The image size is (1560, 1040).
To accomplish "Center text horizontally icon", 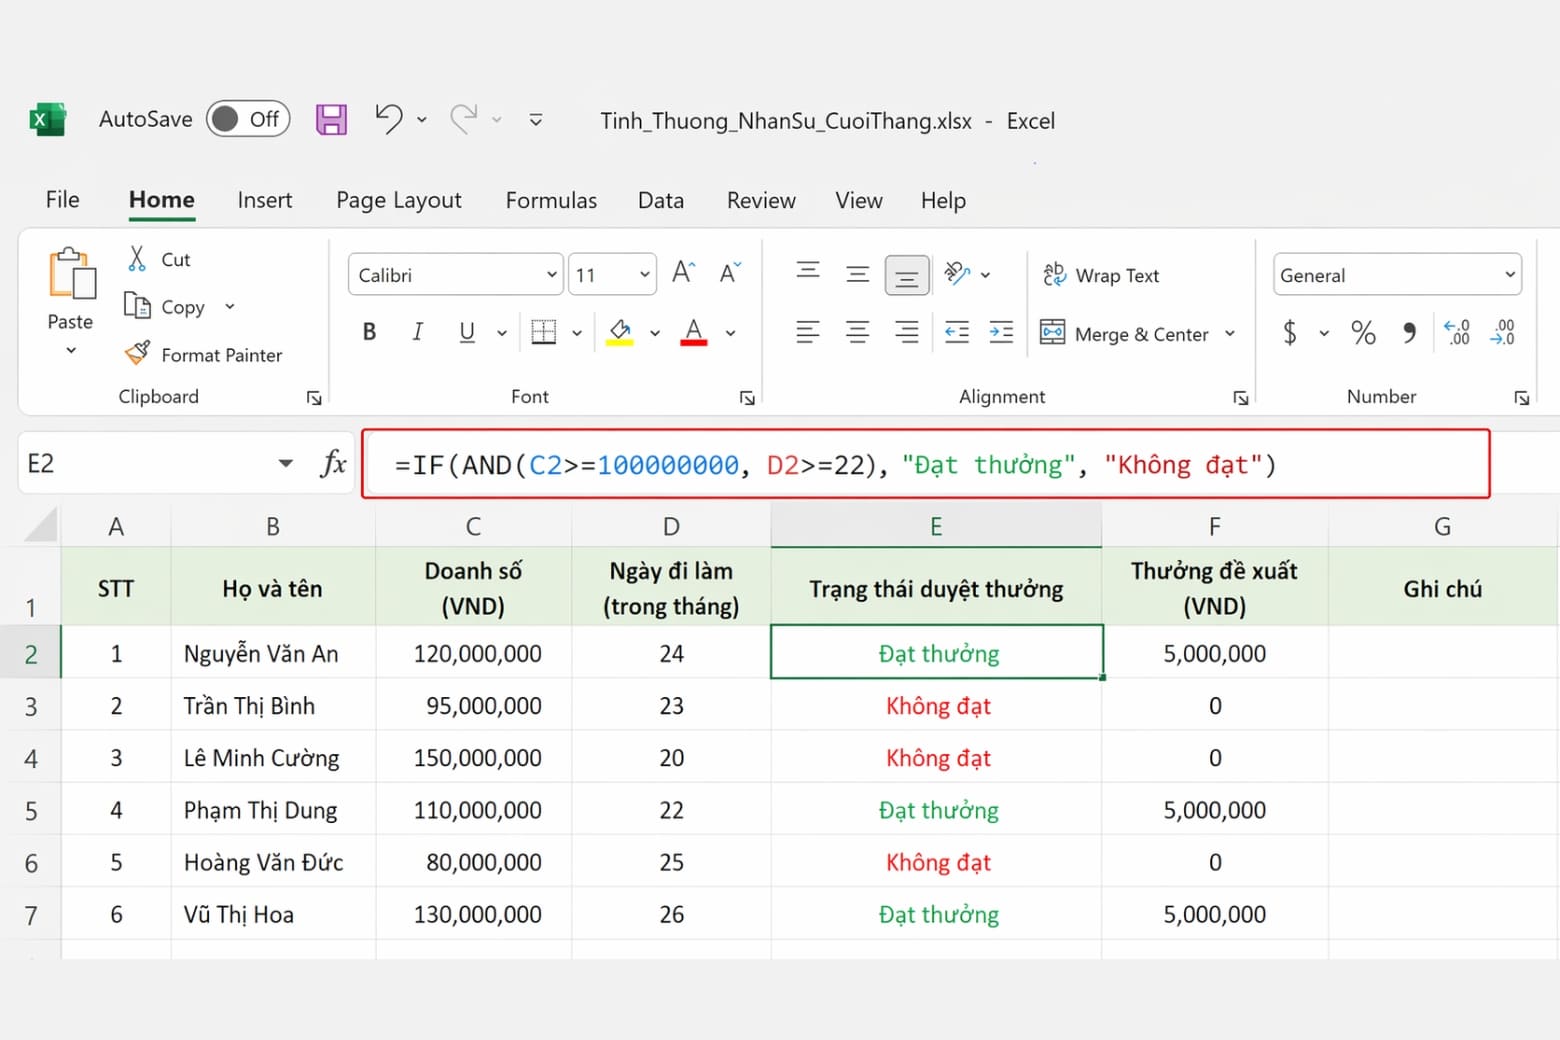I will click(857, 332).
